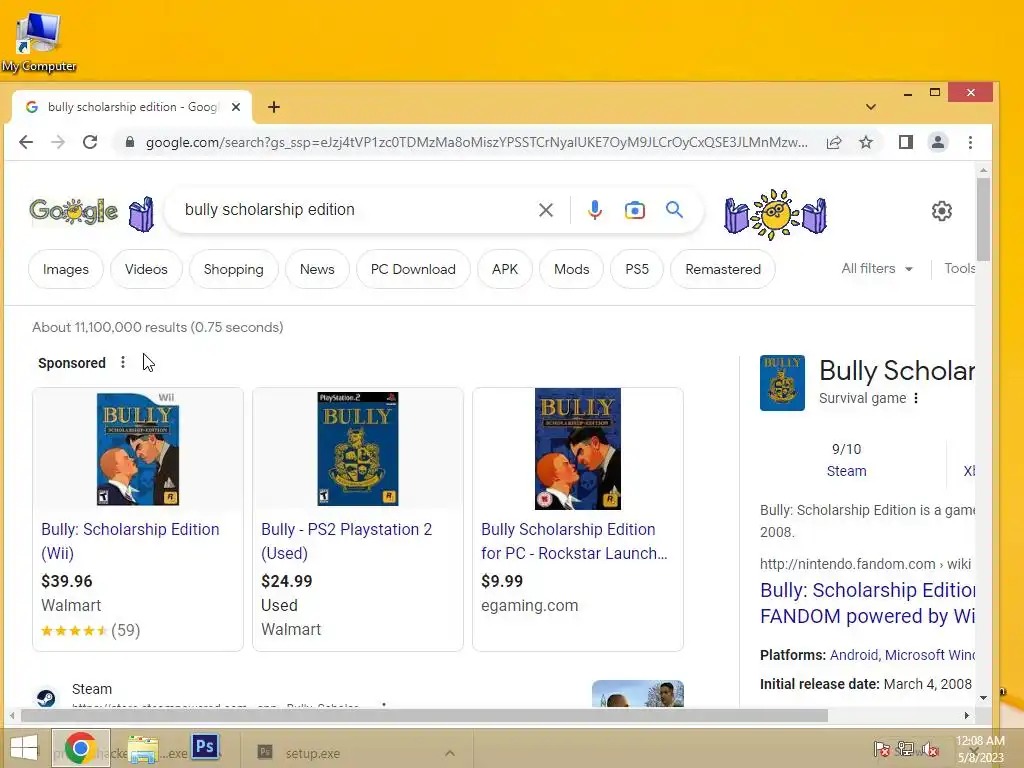
Task: Click the Steam result favicon
Action: coord(46,698)
